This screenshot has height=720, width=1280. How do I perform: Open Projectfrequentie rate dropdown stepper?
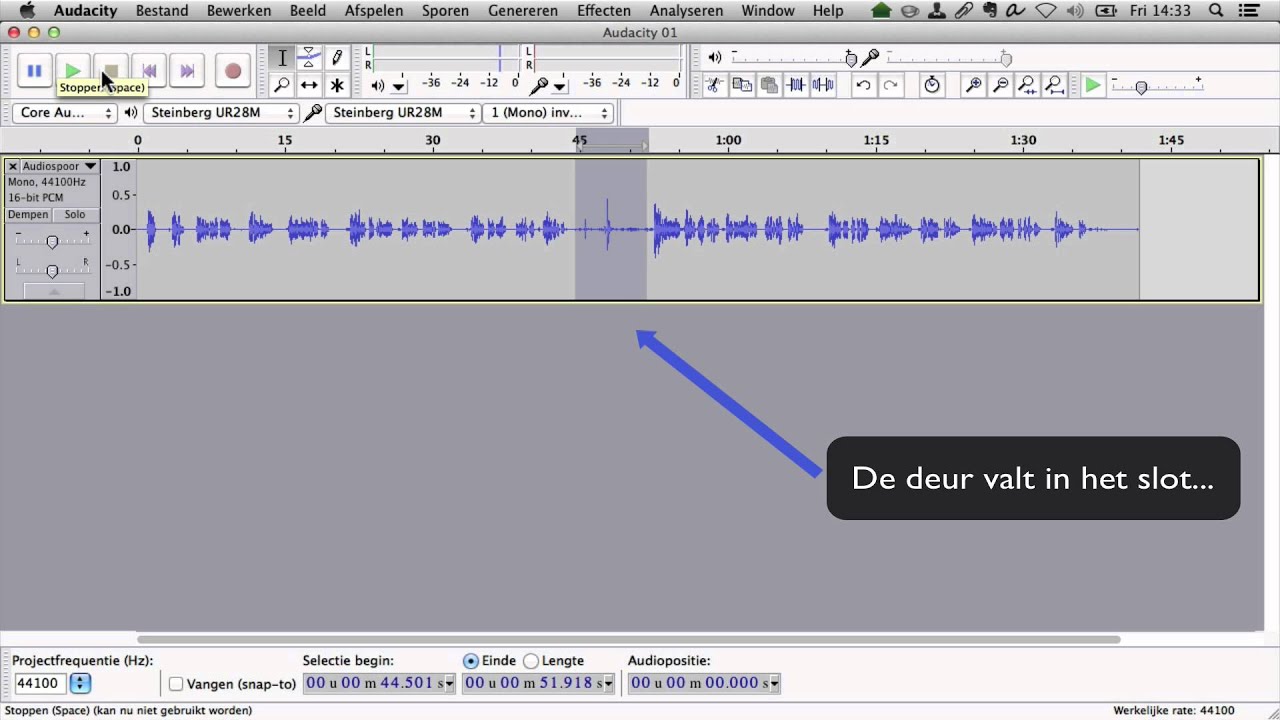click(80, 684)
